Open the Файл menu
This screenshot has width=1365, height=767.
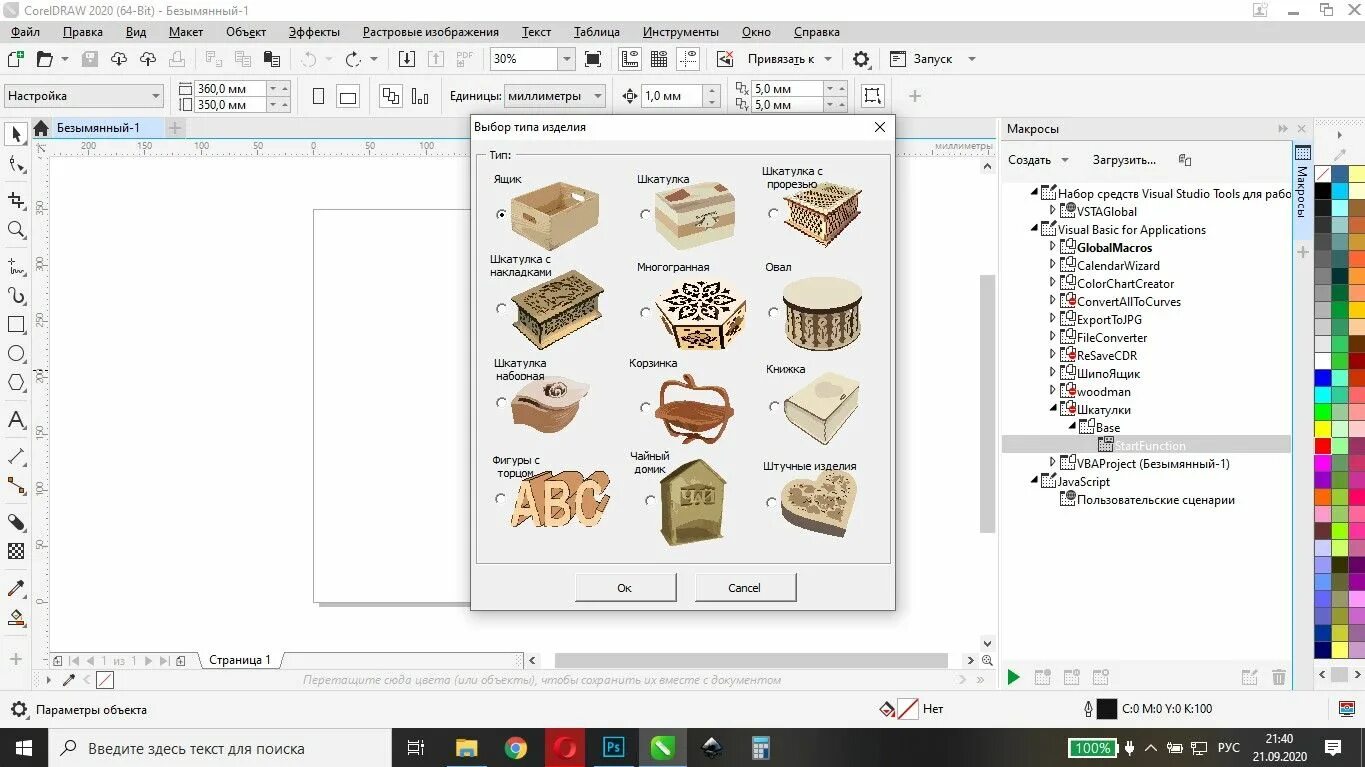(x=26, y=32)
